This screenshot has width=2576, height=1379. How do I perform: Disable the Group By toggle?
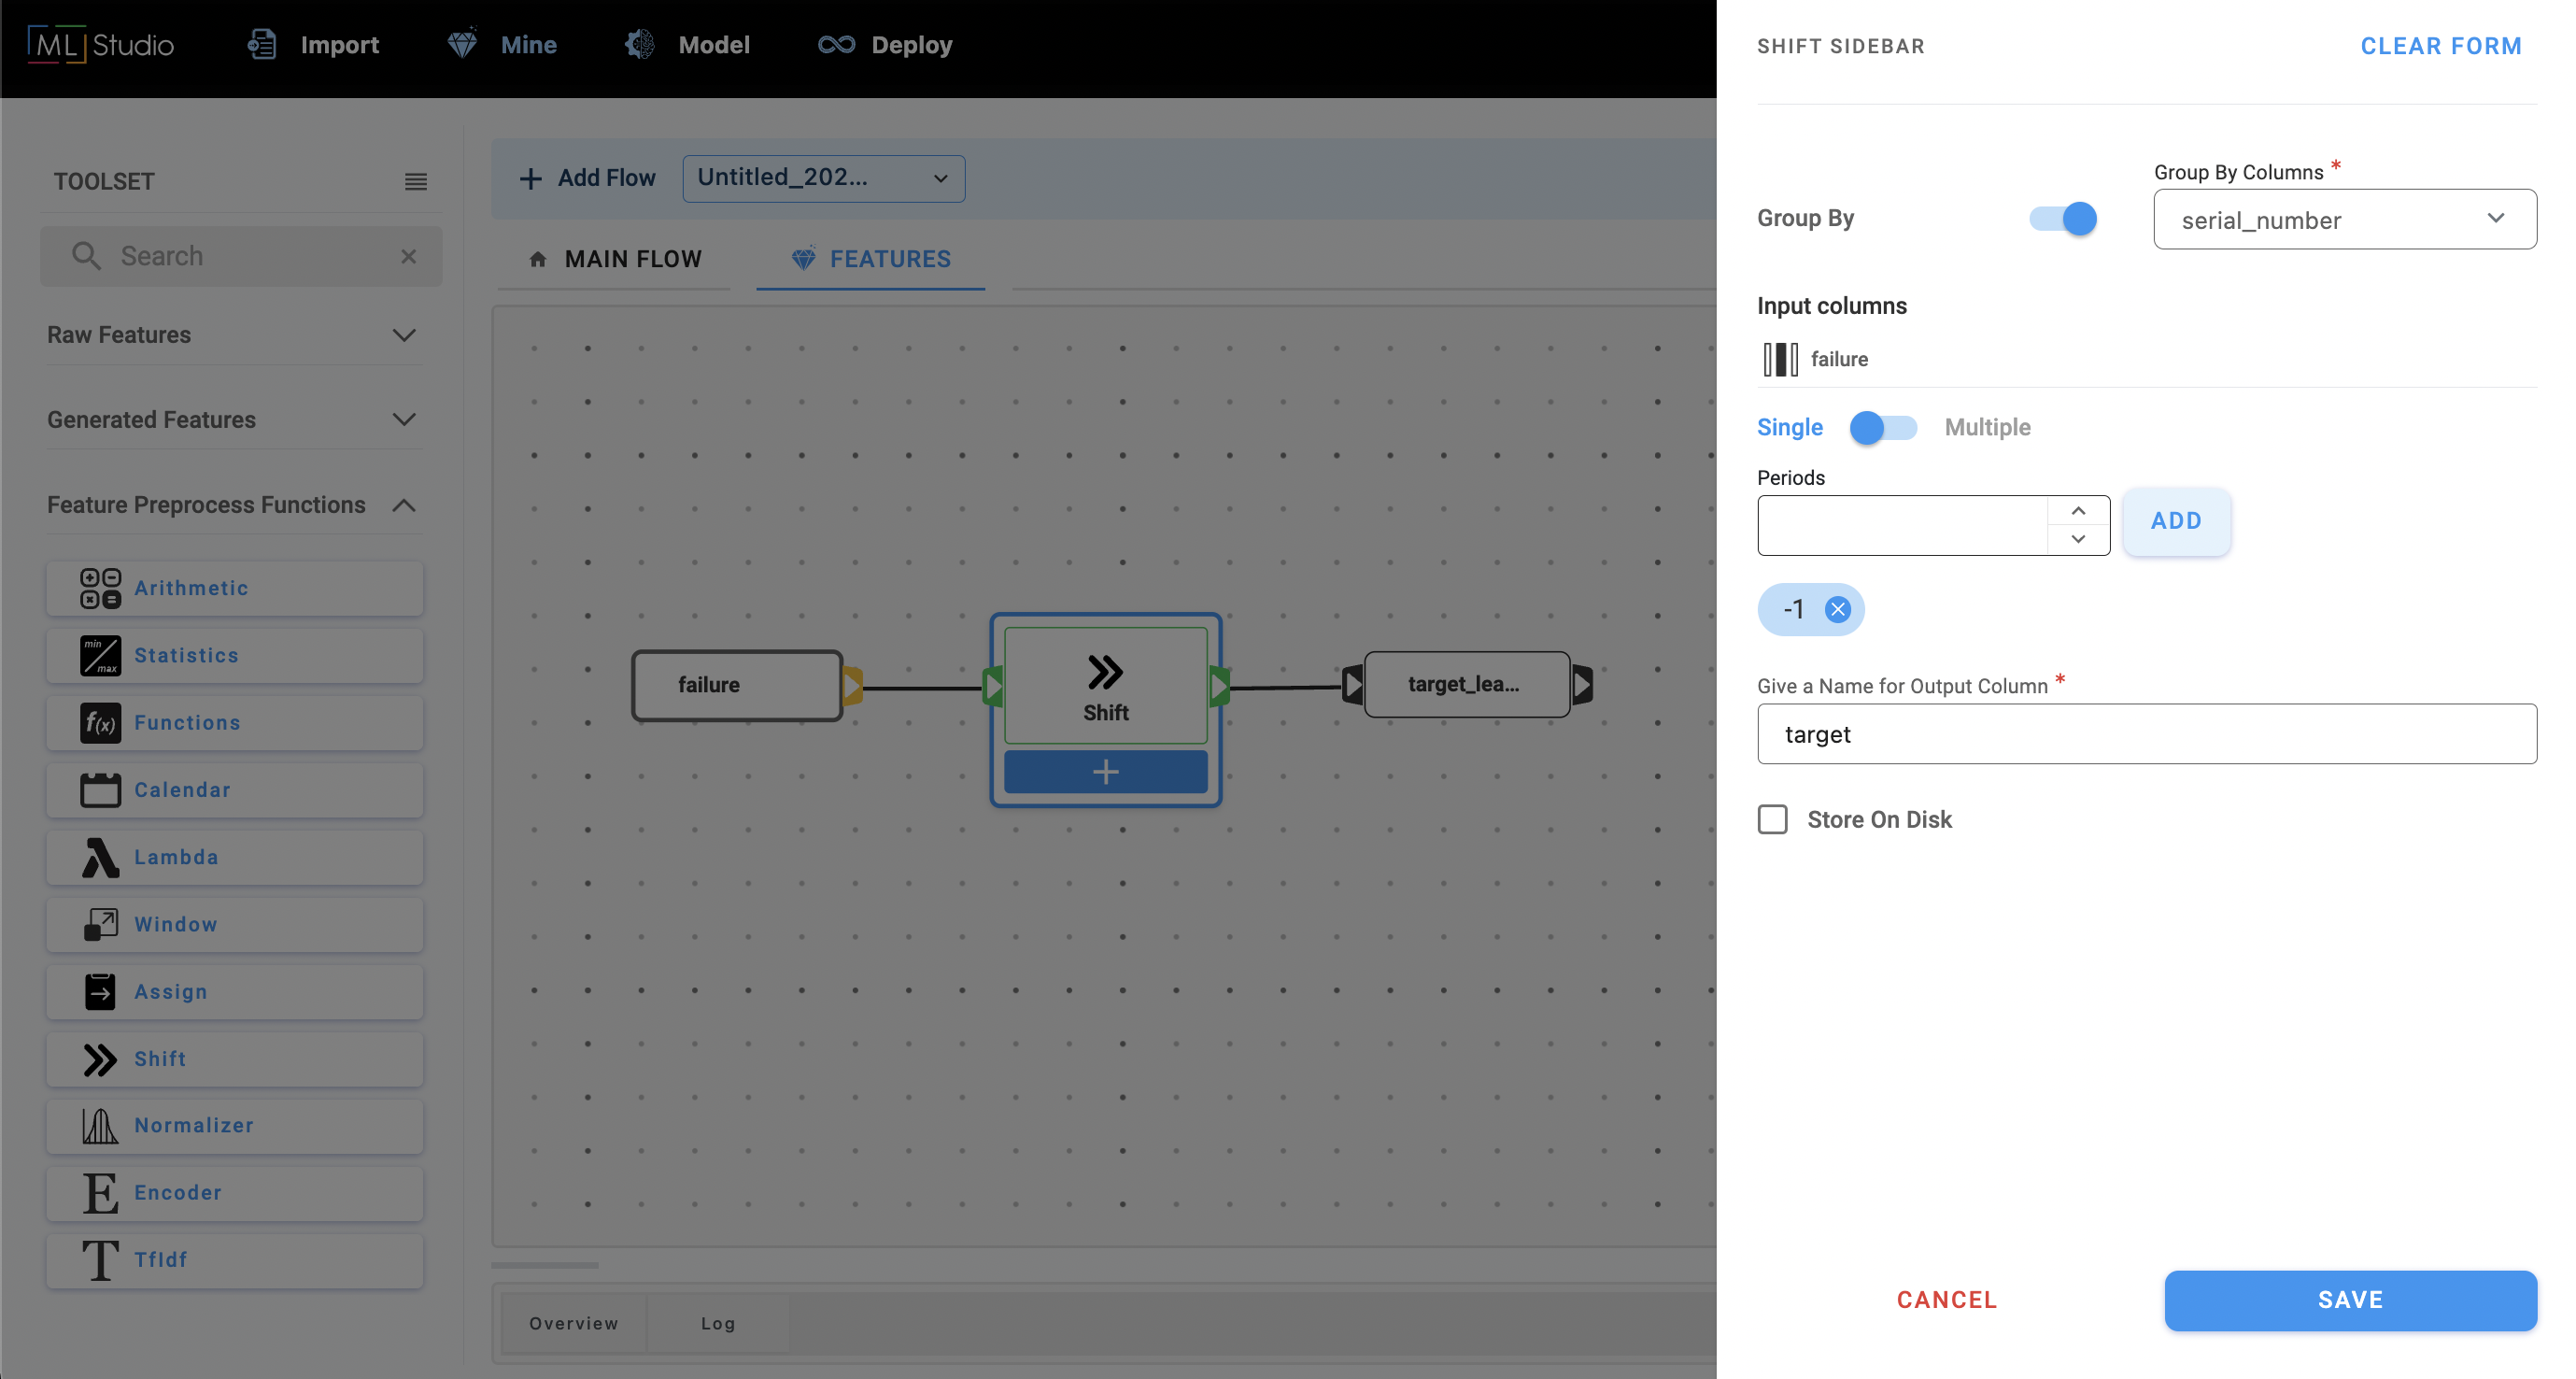click(2063, 218)
